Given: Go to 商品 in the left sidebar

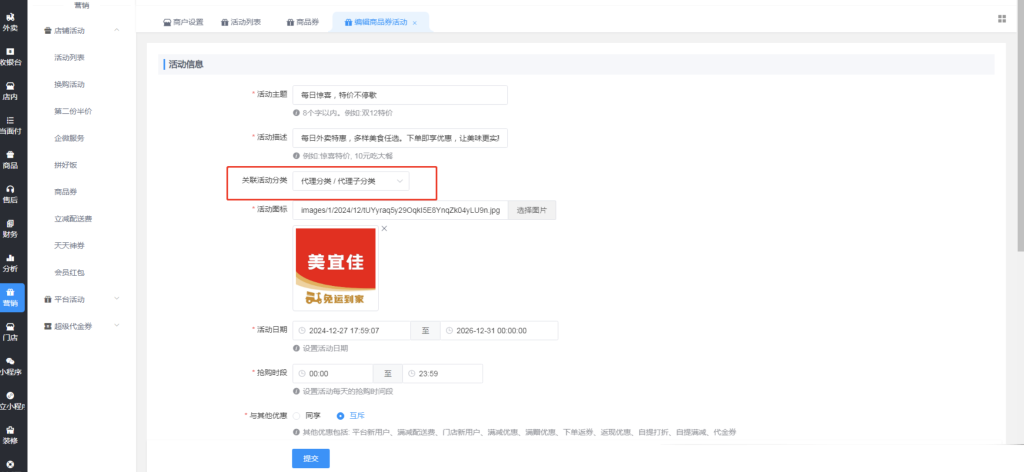Looking at the screenshot, I should [10, 159].
